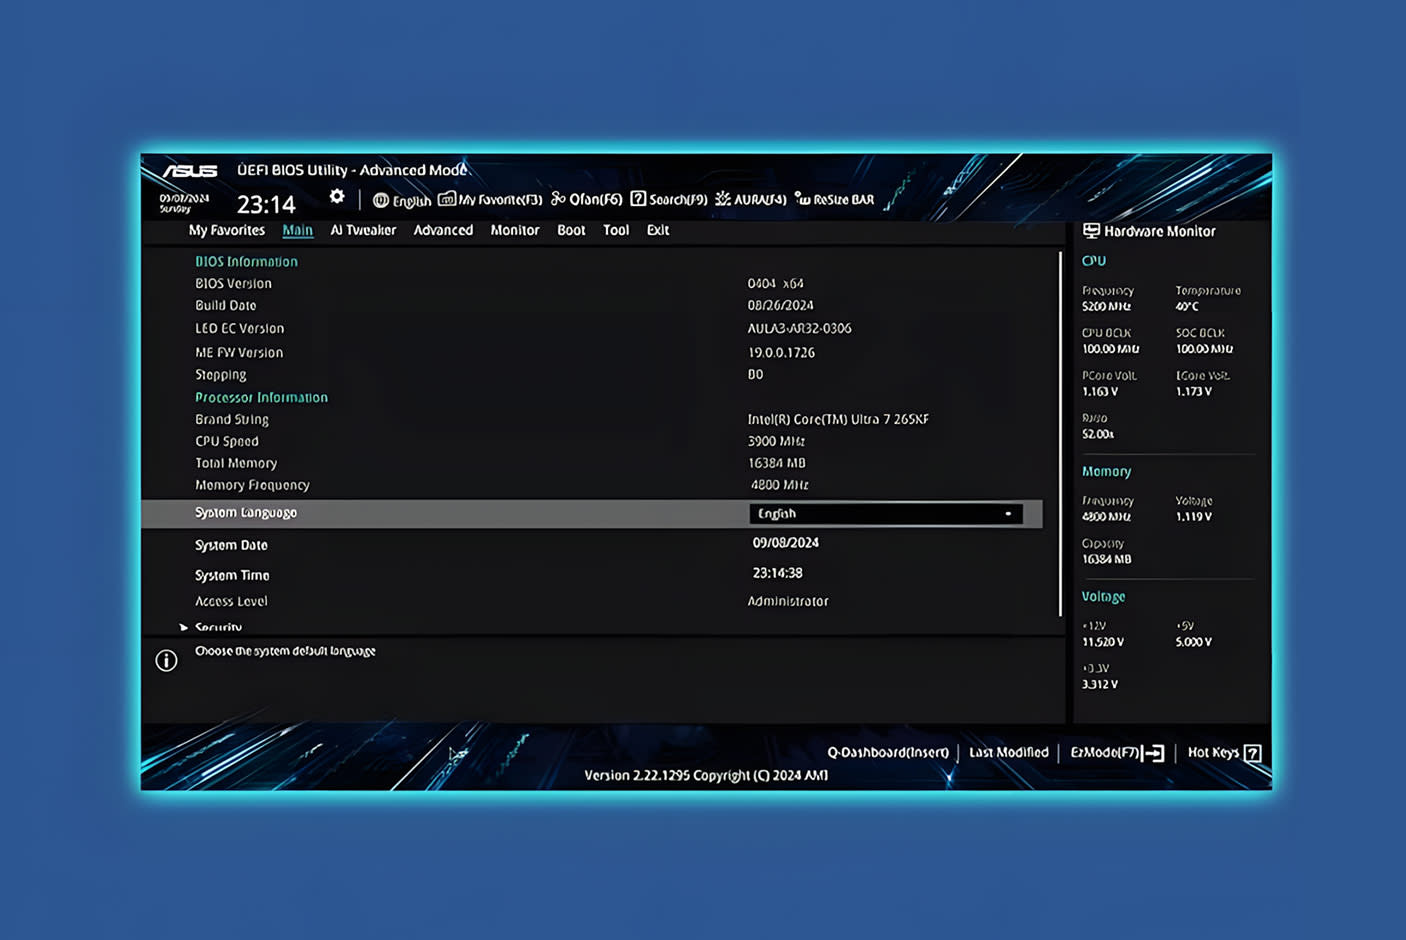Open the BIOS settings gear icon
This screenshot has height=940, width=1406.
[x=337, y=197]
